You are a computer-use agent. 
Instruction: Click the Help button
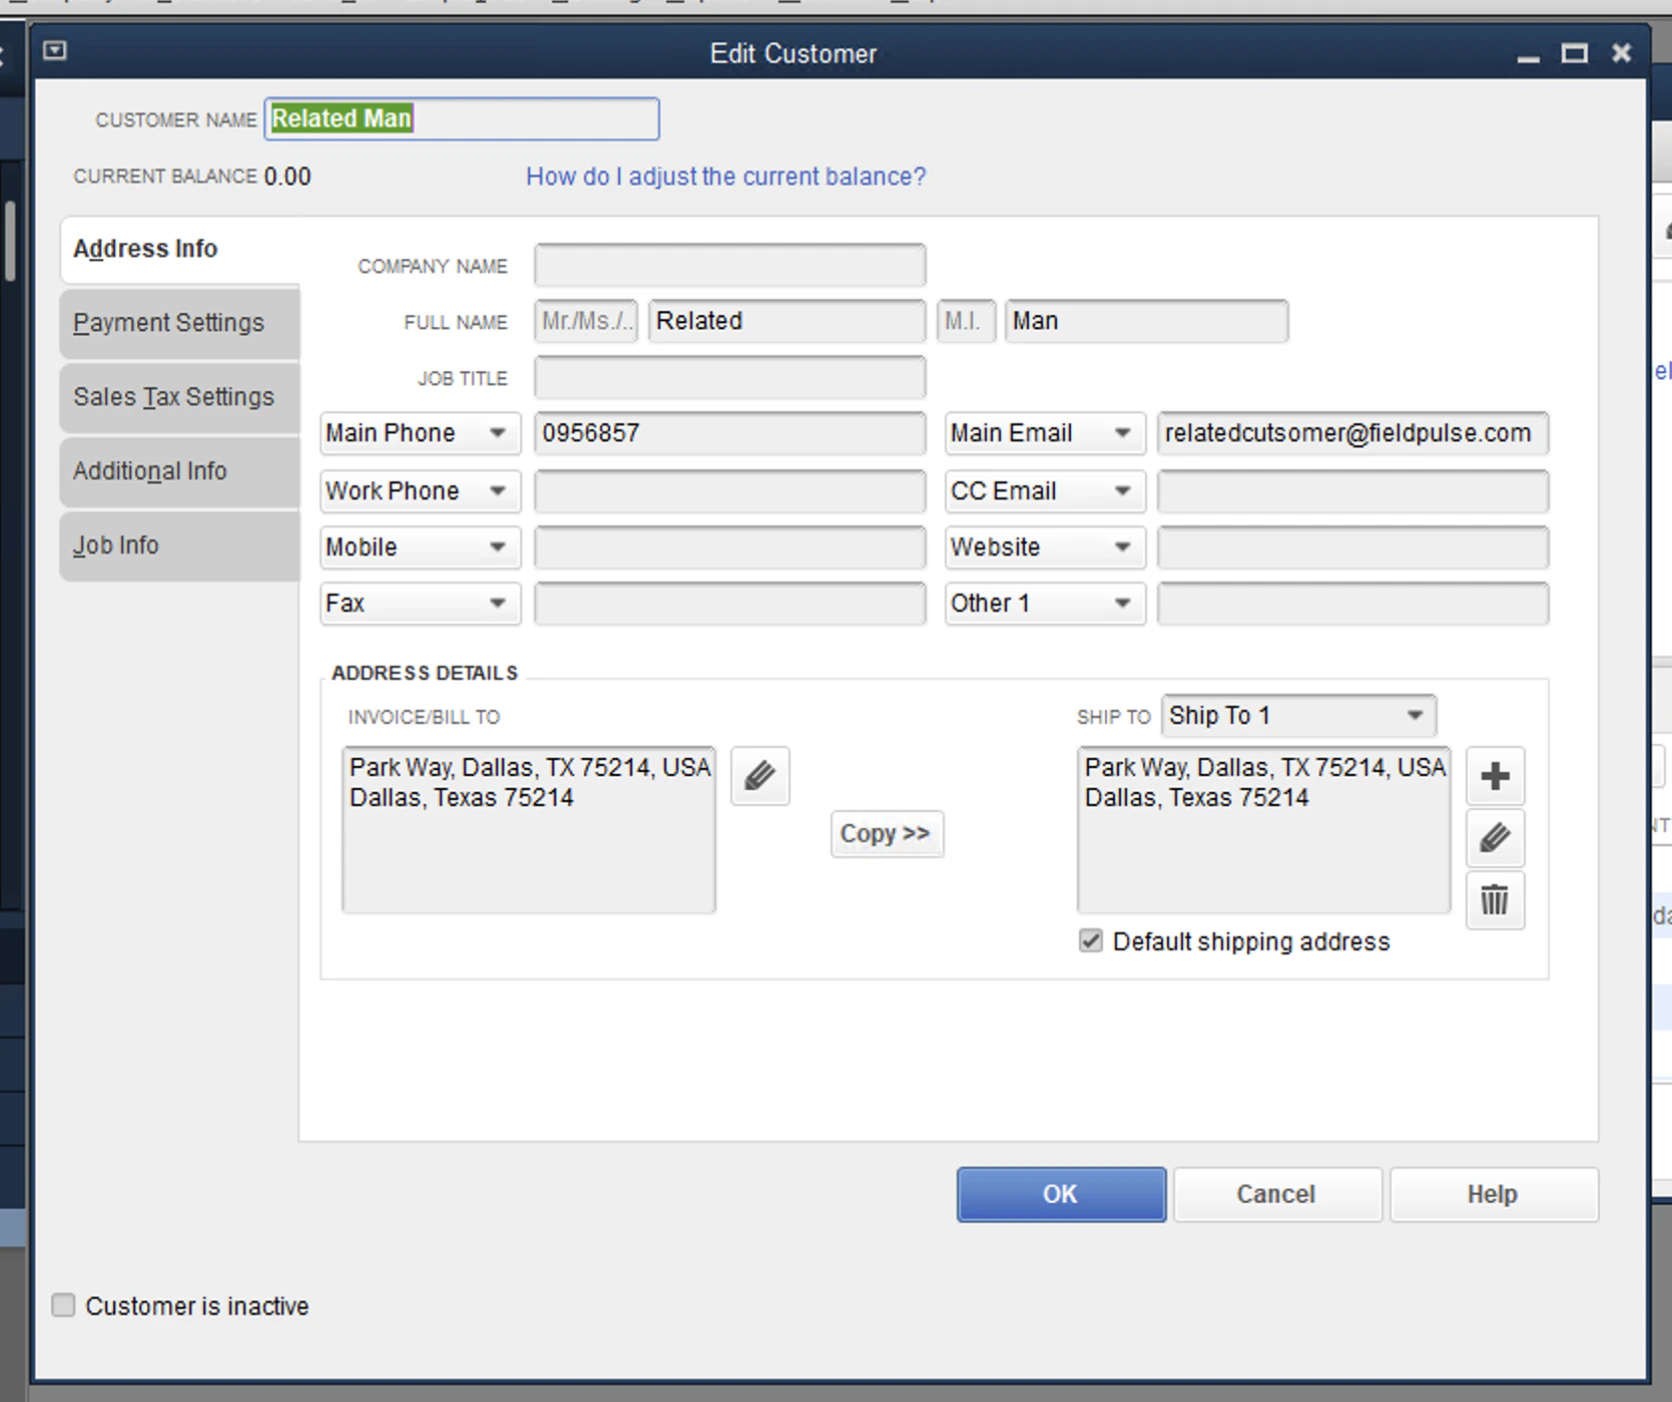[1493, 1194]
